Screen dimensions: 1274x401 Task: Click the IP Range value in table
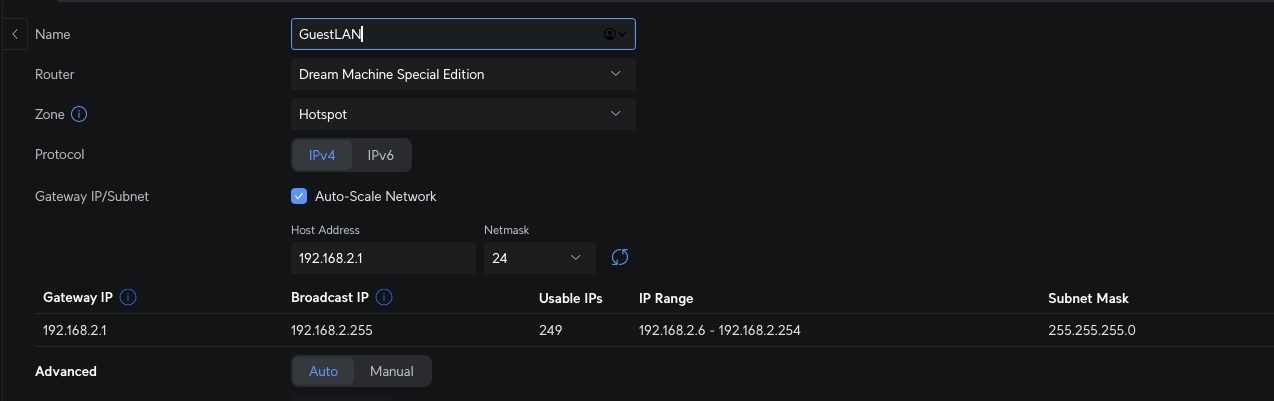click(x=720, y=330)
